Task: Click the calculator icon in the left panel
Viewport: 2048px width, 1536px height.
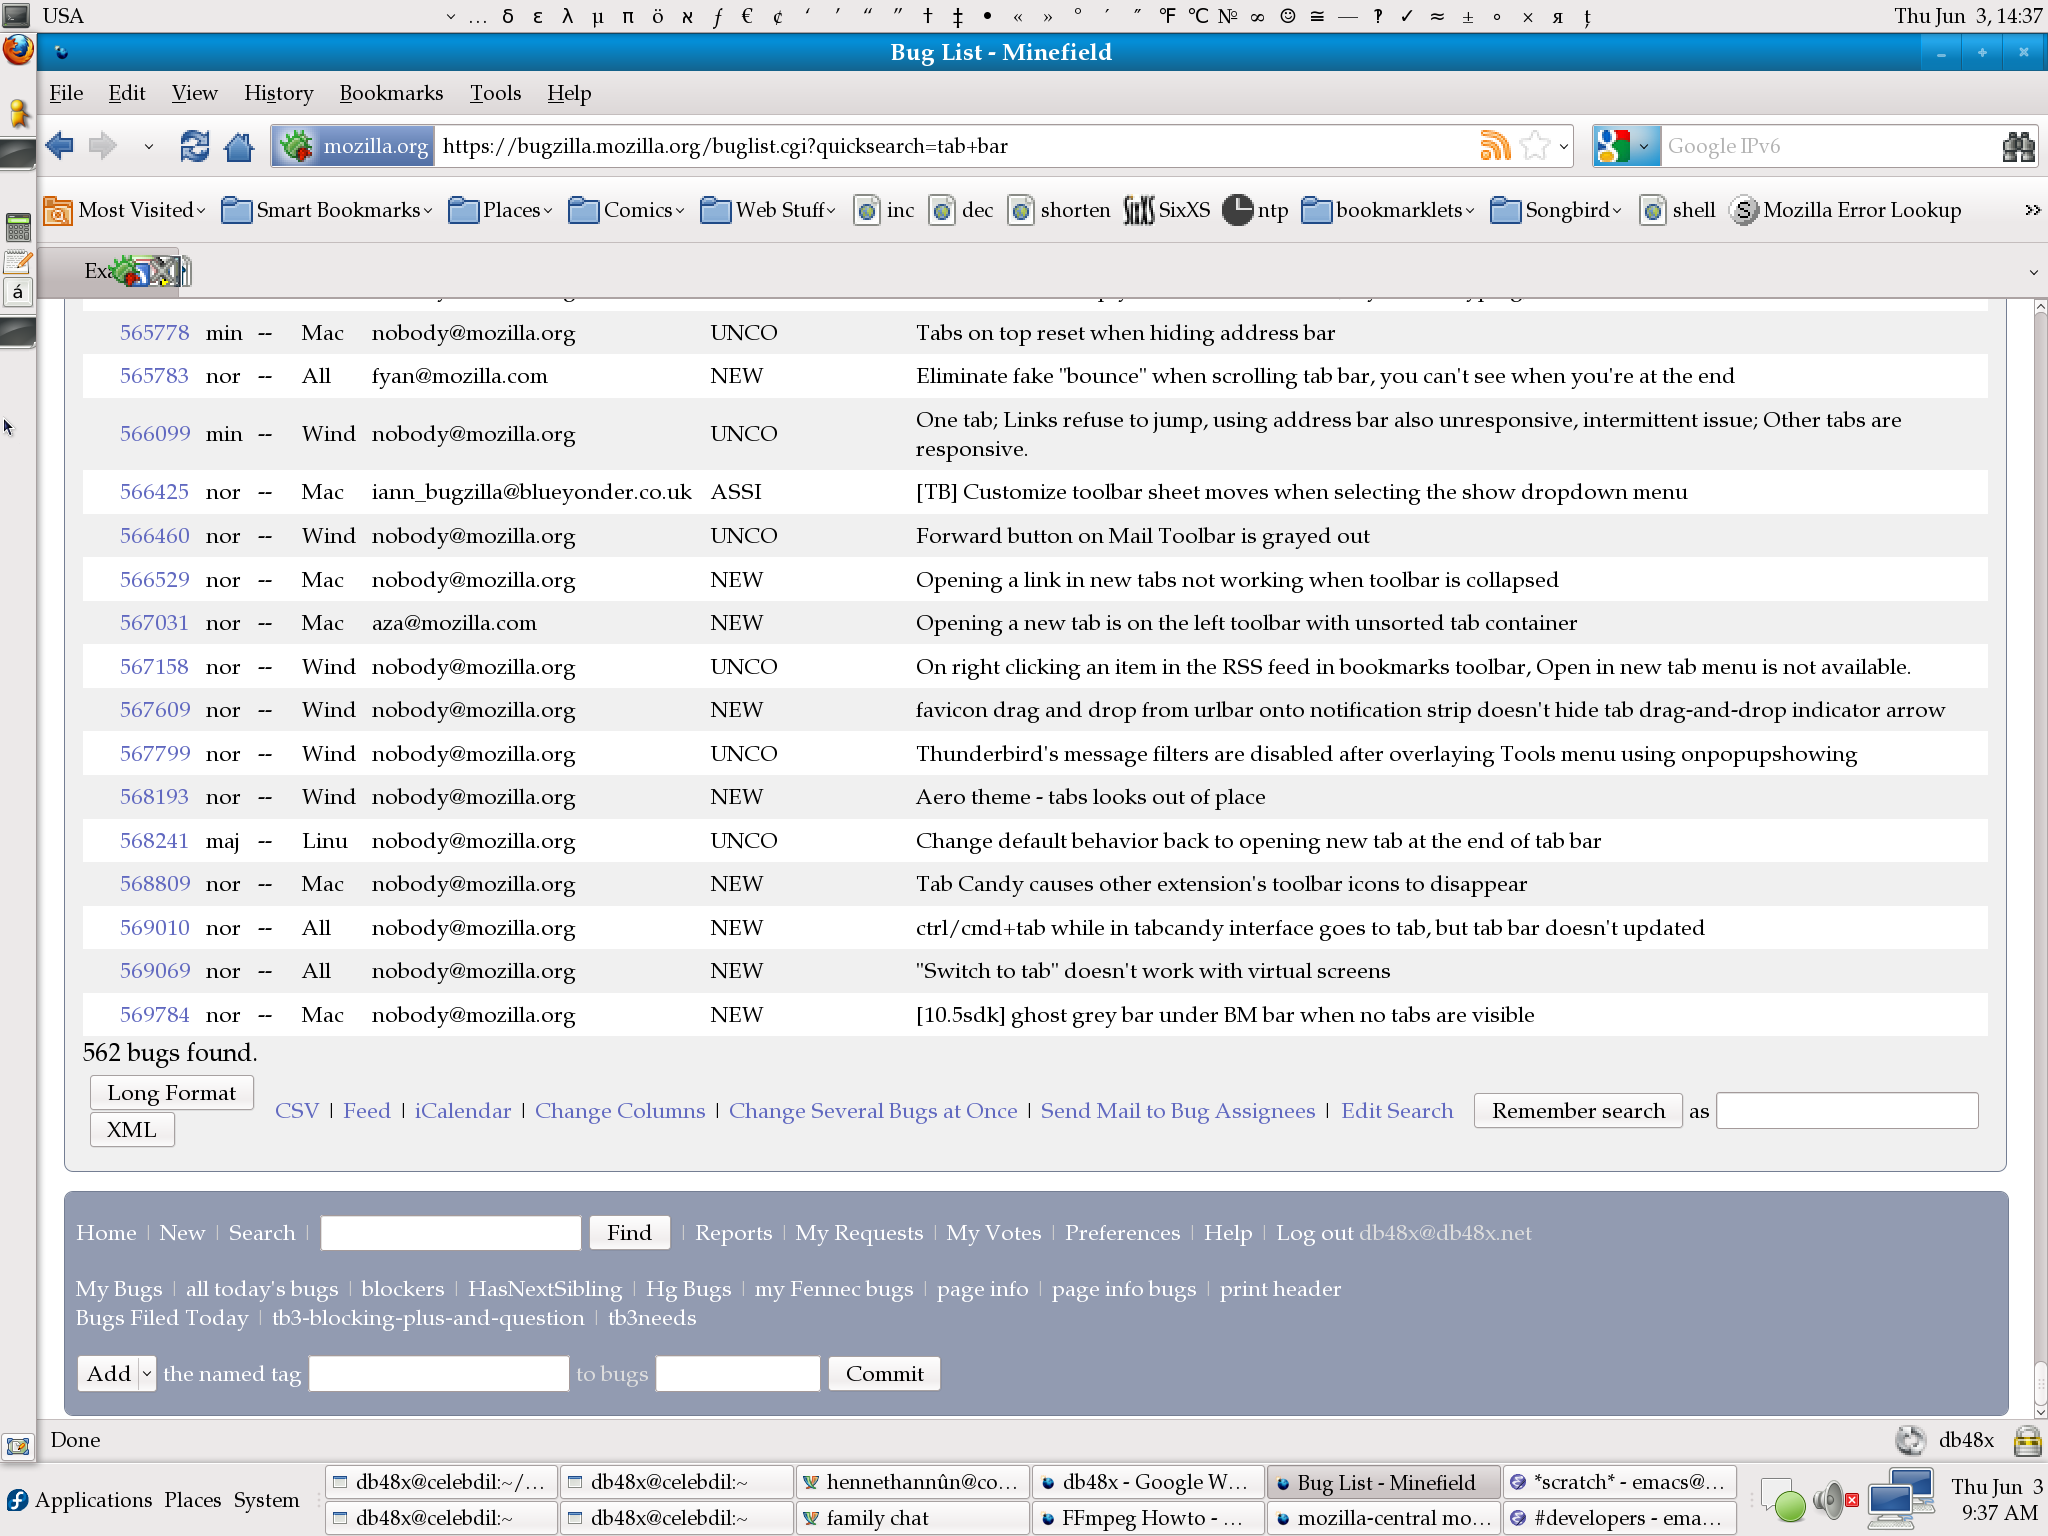Action: pyautogui.click(x=18, y=228)
